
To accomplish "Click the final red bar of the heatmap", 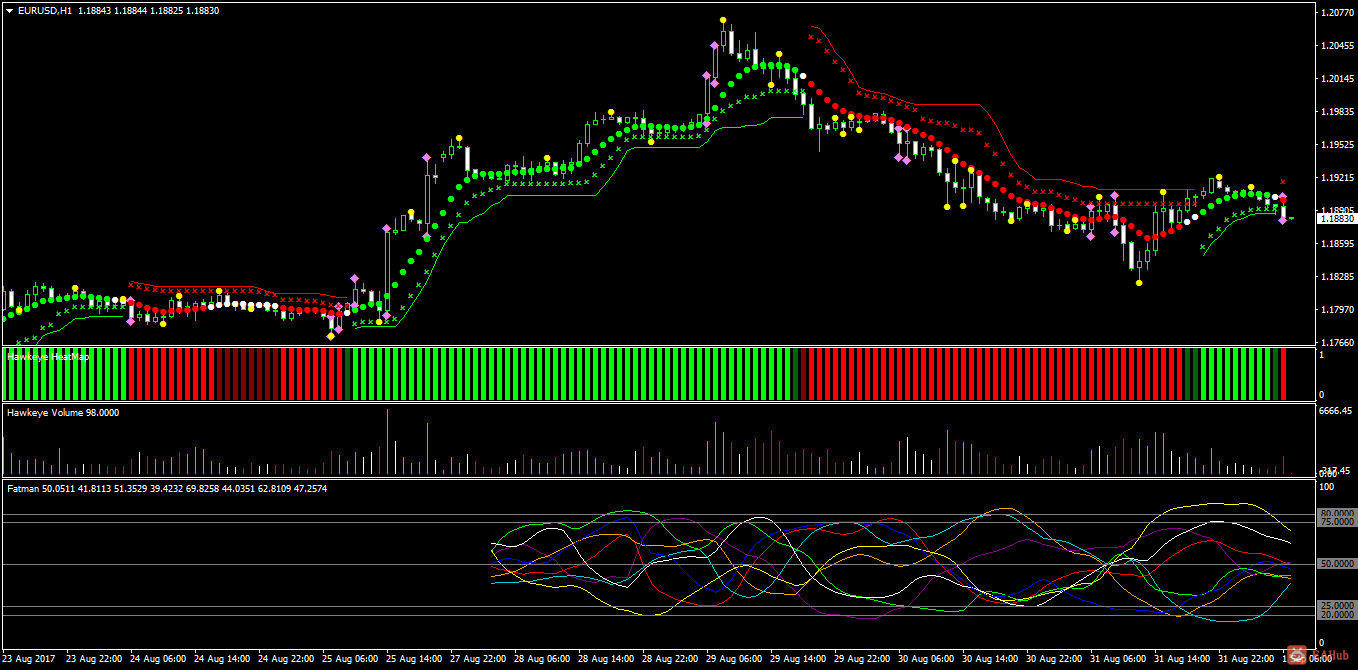I will coord(1284,374).
